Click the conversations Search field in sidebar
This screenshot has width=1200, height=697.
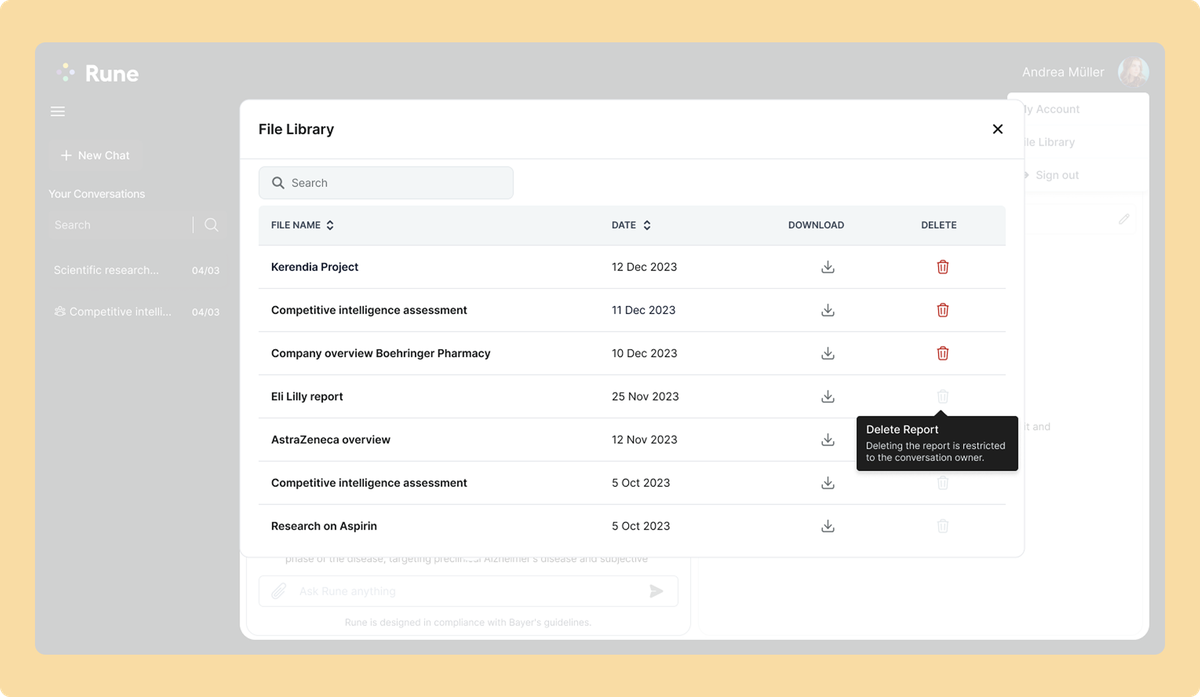coord(120,225)
